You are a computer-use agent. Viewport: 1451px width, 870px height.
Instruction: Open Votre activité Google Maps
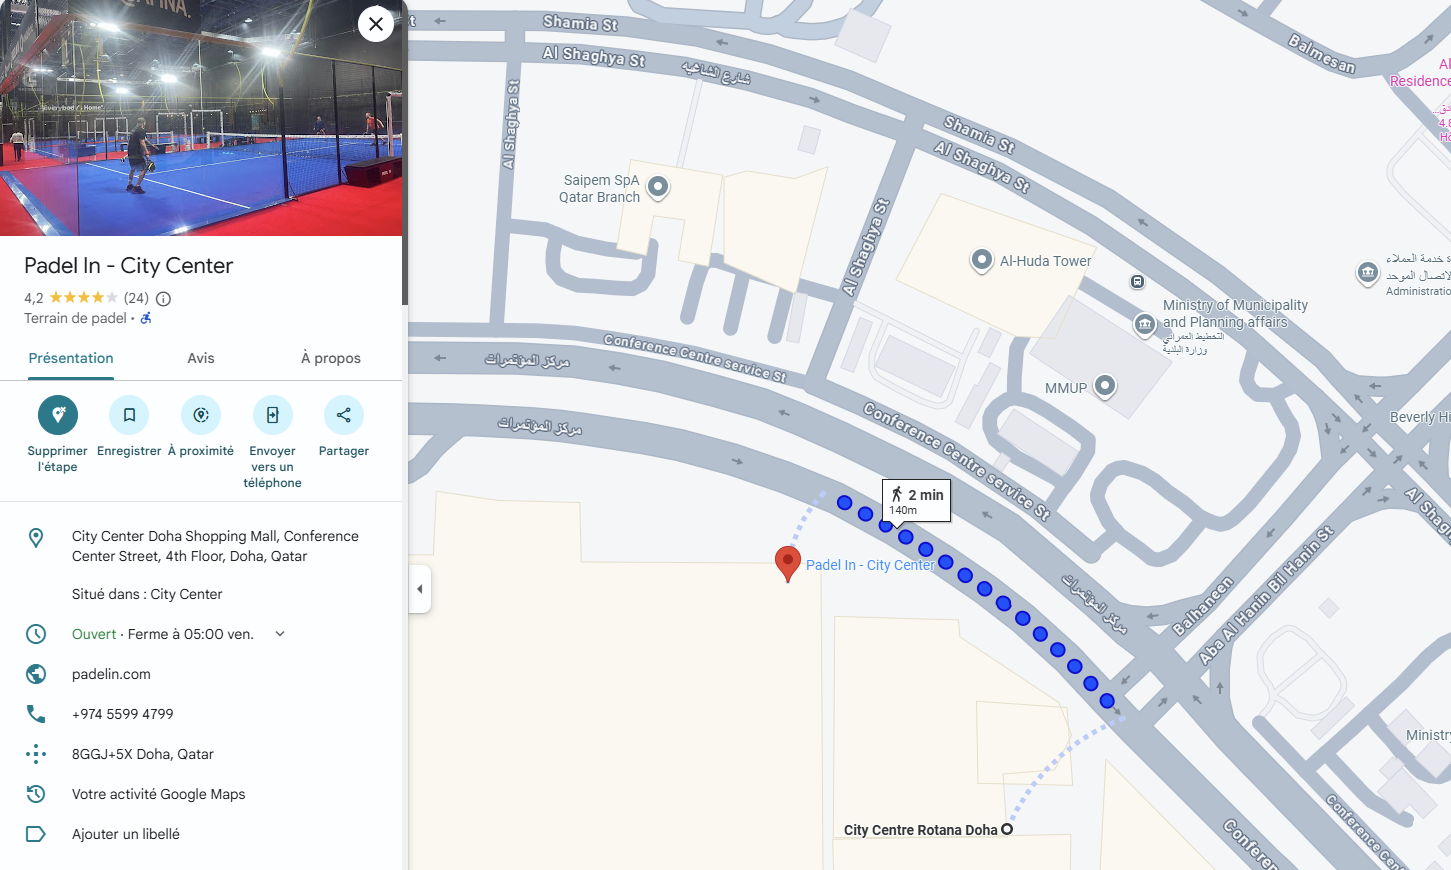coord(159,794)
